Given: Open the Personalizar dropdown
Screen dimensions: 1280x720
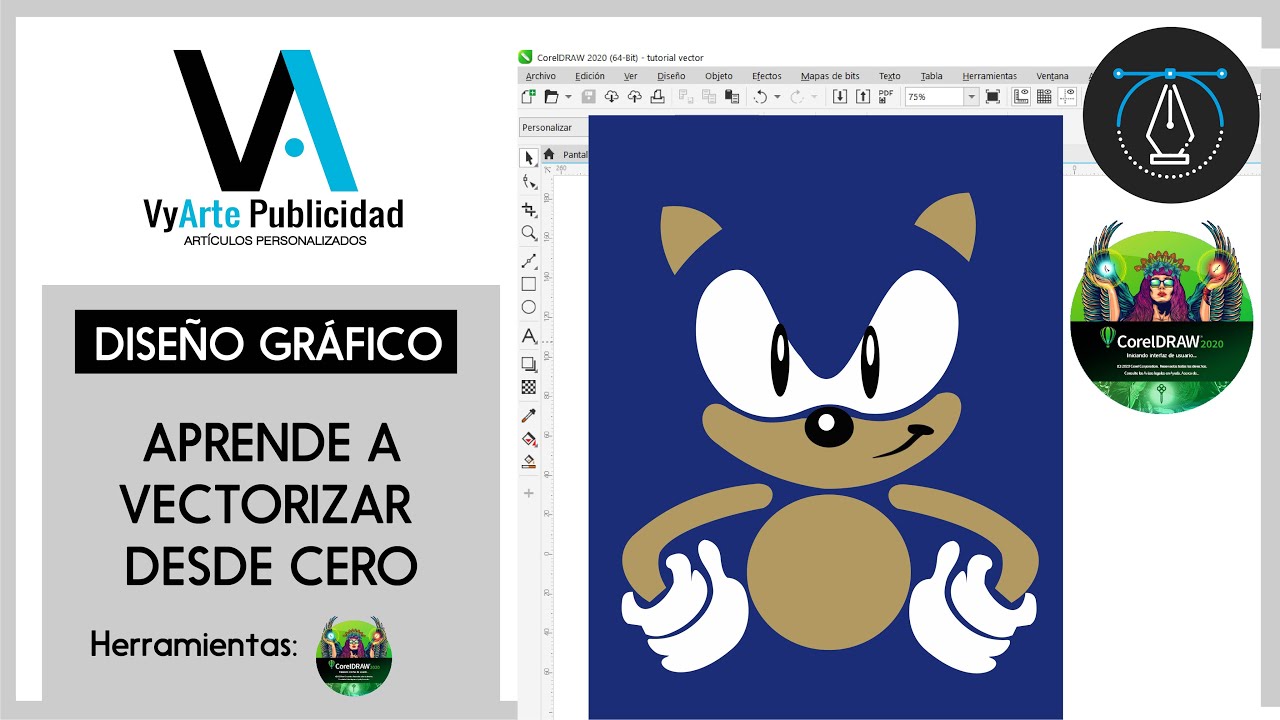Looking at the screenshot, I should click(554, 127).
